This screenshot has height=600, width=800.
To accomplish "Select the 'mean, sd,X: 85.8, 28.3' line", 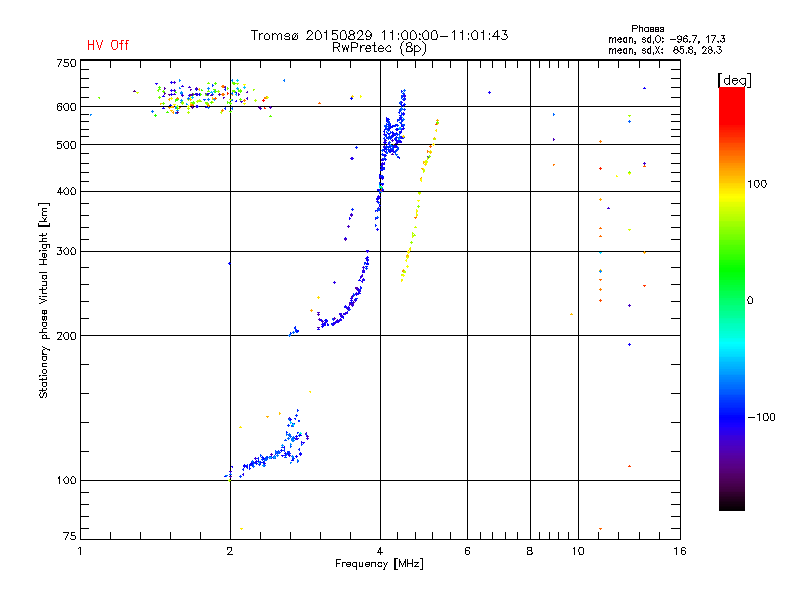I will [x=665, y=50].
